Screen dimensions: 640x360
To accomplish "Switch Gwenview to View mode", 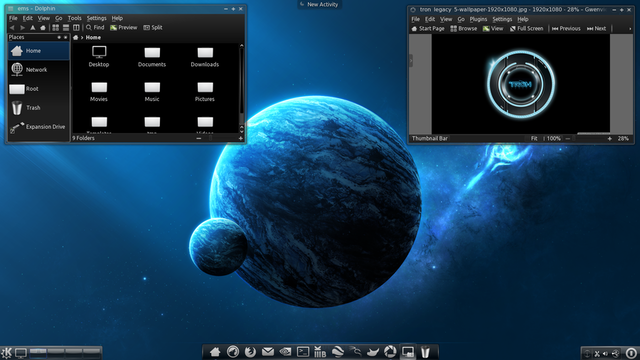I will point(493,29).
